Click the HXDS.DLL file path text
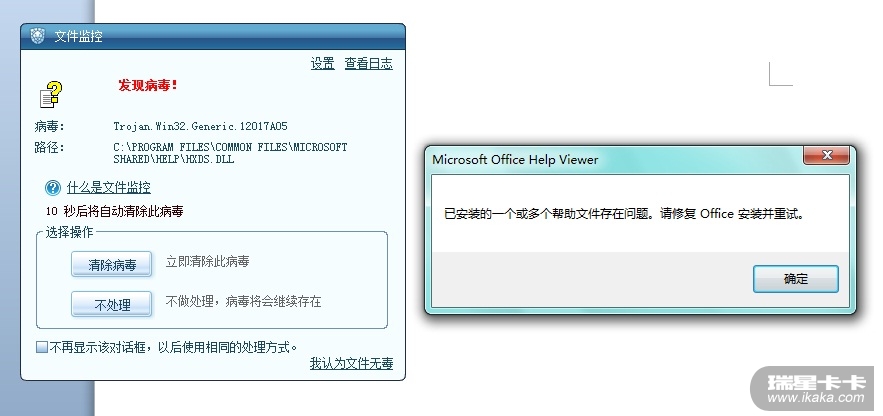The width and height of the screenshot is (883, 416). point(230,153)
